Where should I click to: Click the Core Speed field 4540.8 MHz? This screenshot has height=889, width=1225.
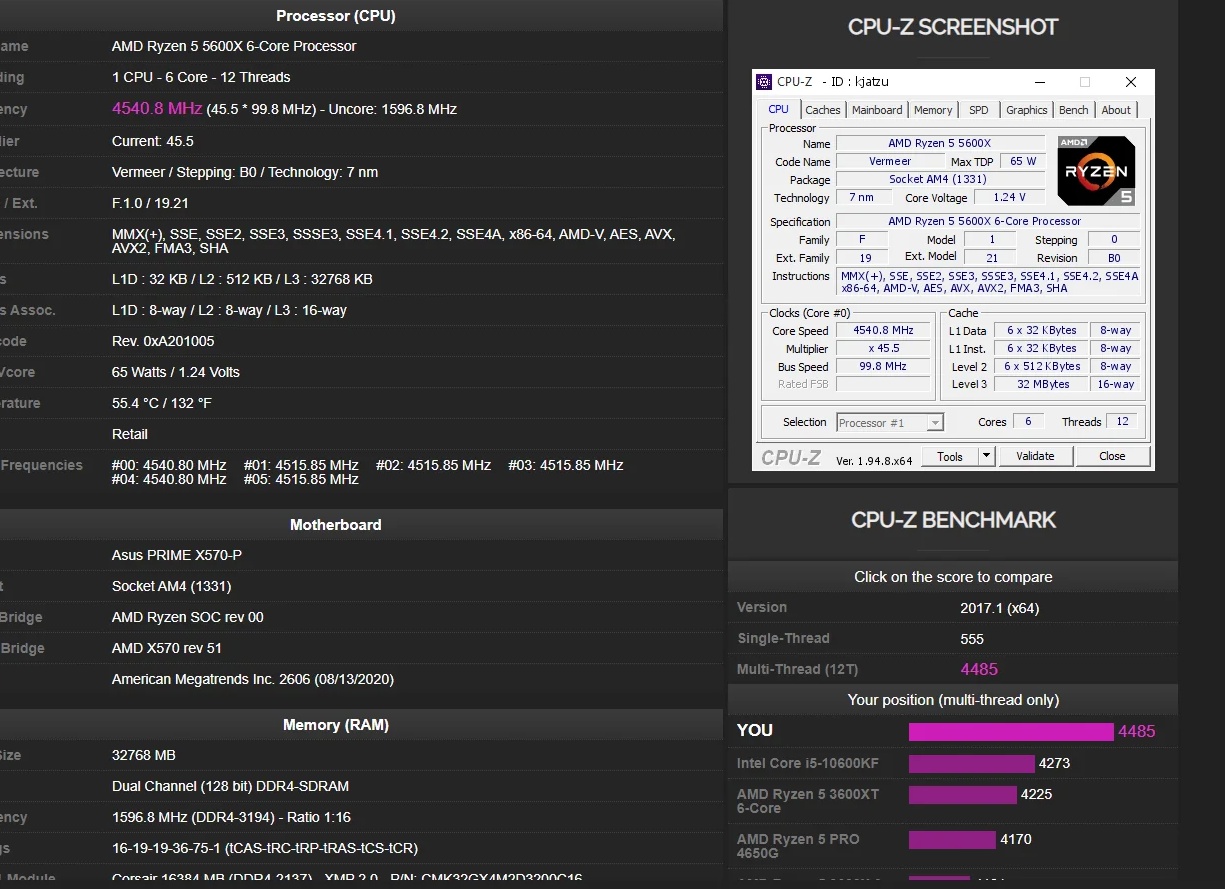point(883,331)
